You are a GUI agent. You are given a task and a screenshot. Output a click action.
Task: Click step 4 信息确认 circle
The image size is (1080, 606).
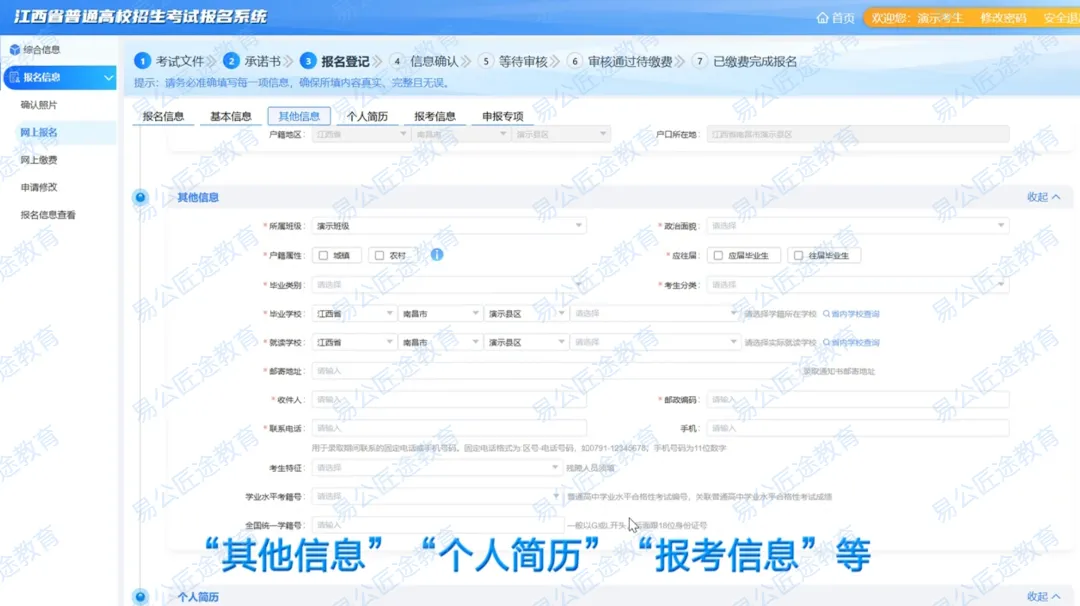(x=397, y=61)
